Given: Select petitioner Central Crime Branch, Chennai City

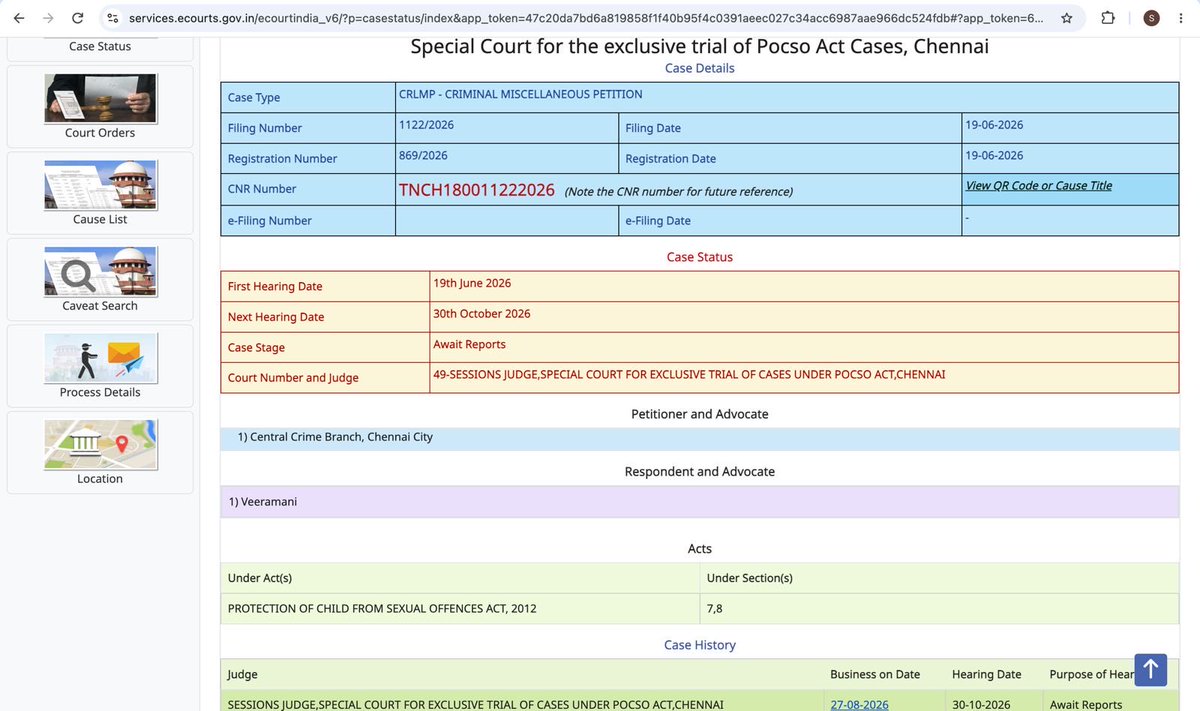Looking at the screenshot, I should point(335,437).
